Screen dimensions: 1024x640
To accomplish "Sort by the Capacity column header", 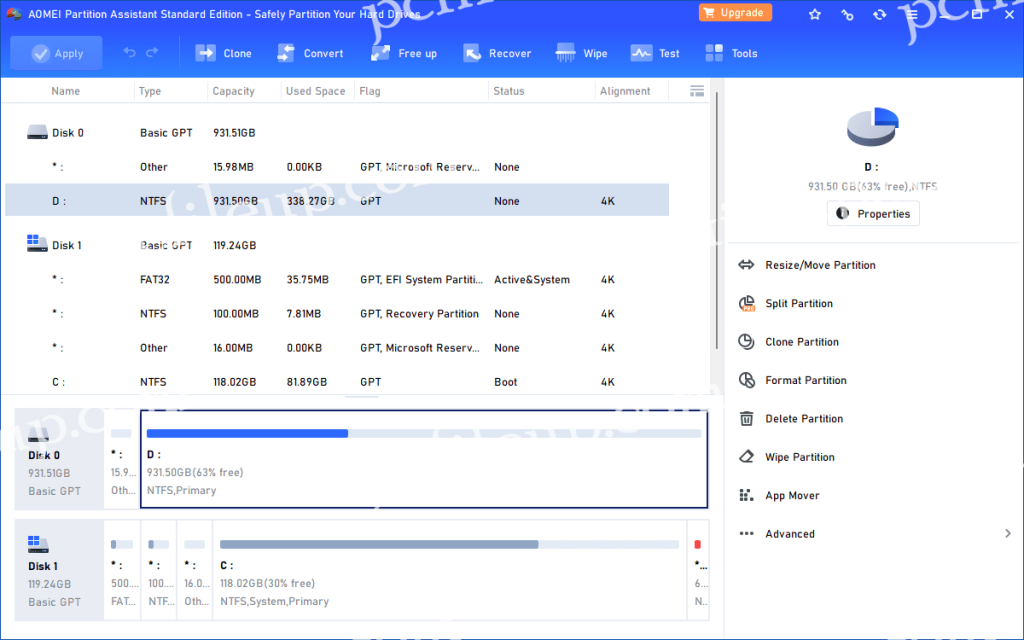I will 233,91.
